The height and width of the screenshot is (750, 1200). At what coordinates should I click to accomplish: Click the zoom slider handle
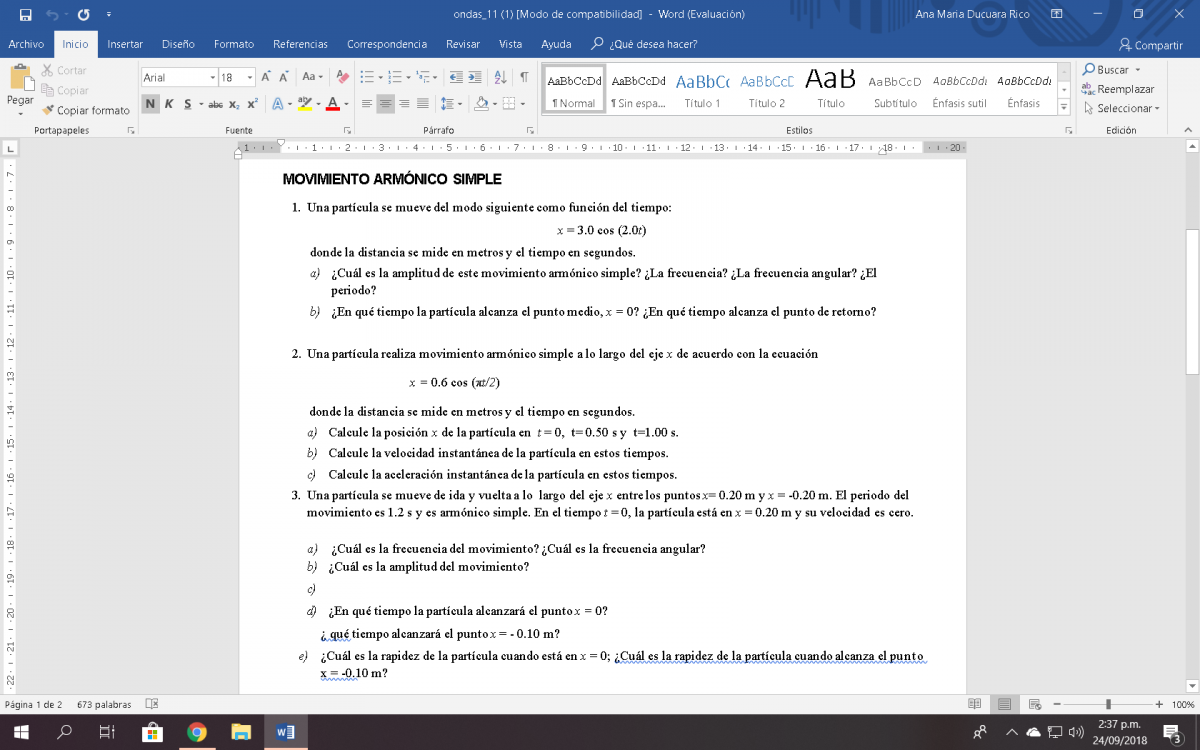(1108, 704)
